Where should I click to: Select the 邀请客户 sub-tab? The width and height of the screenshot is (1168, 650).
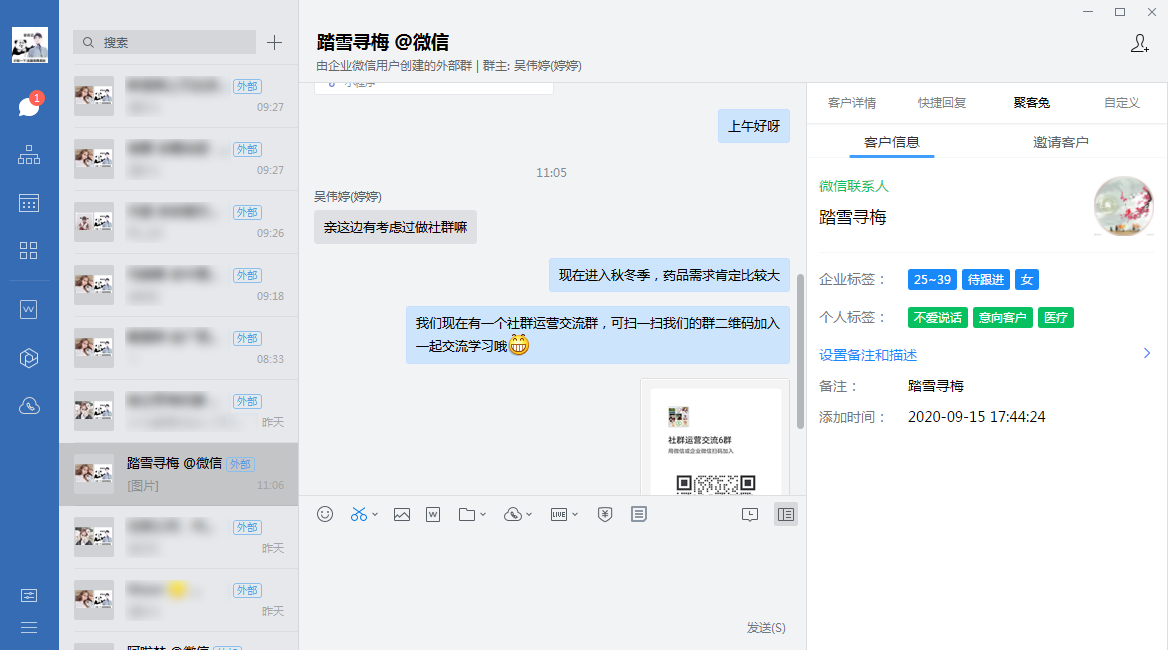coord(1061,142)
